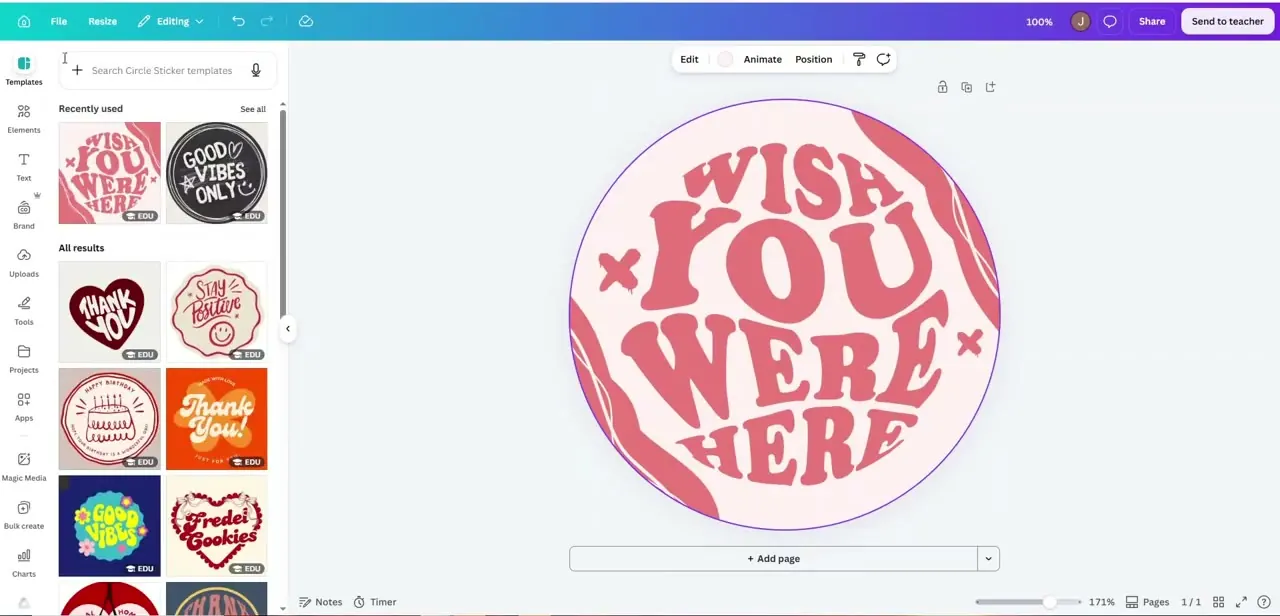Viewport: 1280px width, 616px height.
Task: Click the comment-plus icon in the floating toolbar
Action: [883, 59]
